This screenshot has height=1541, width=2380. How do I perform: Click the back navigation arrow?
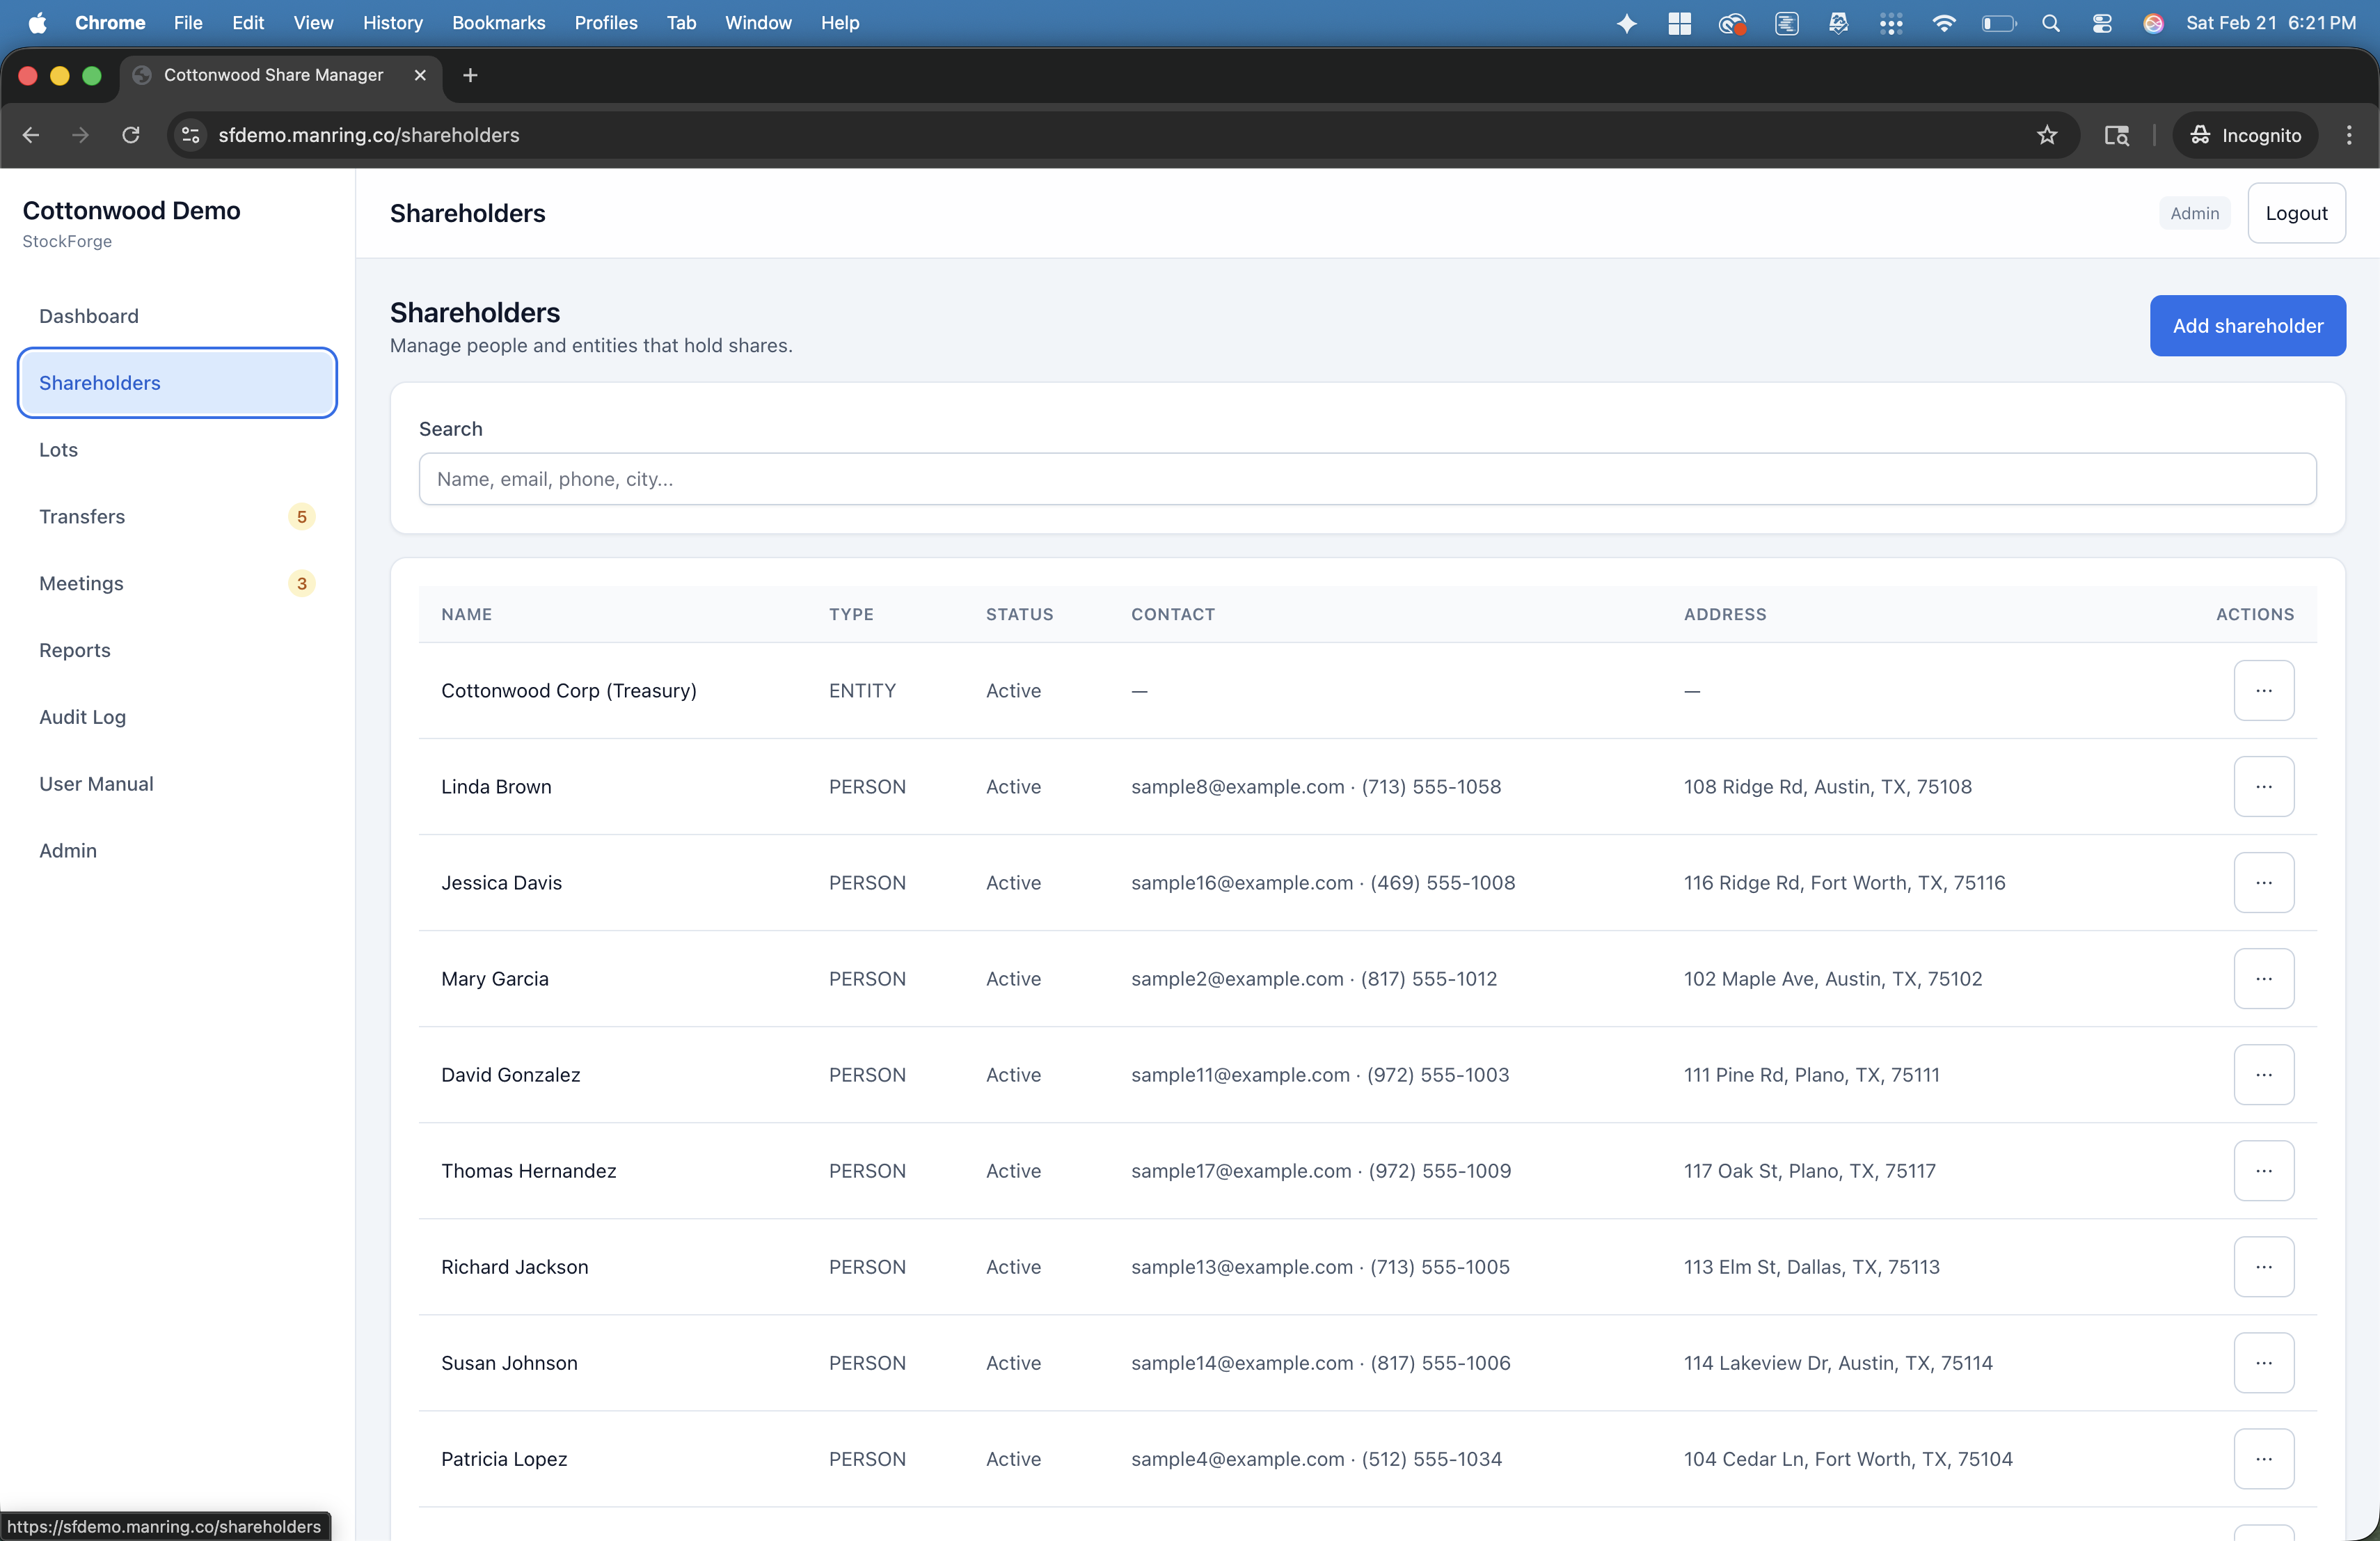[30, 135]
